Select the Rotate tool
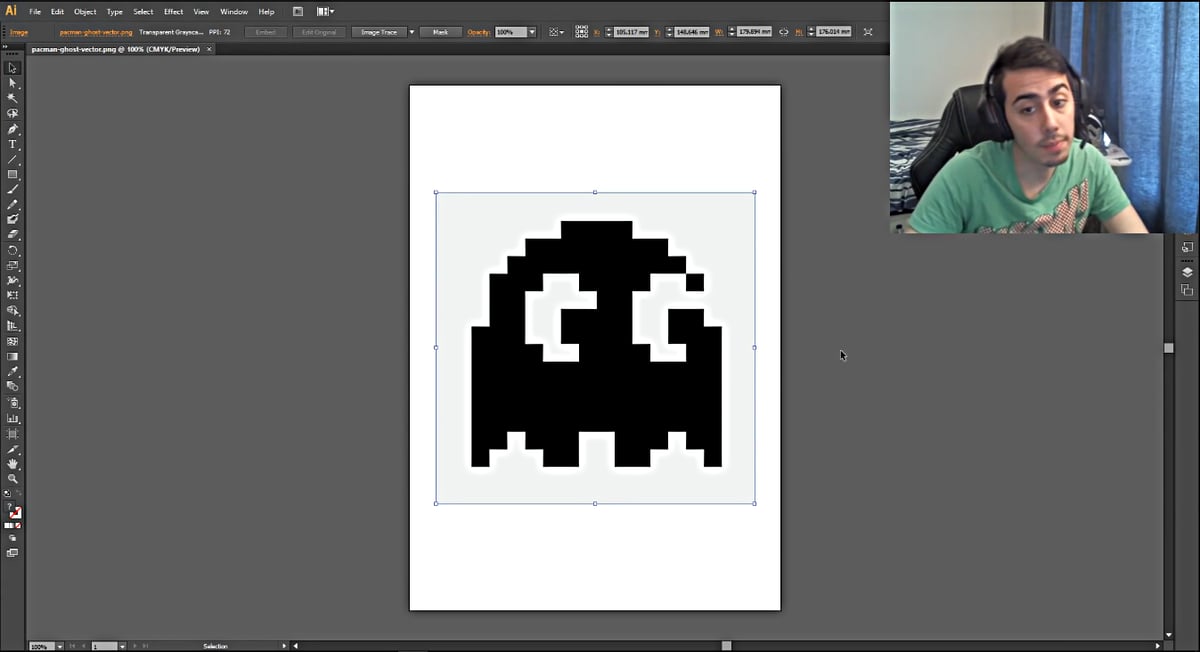Screen dimensions: 1200x652 (13, 250)
